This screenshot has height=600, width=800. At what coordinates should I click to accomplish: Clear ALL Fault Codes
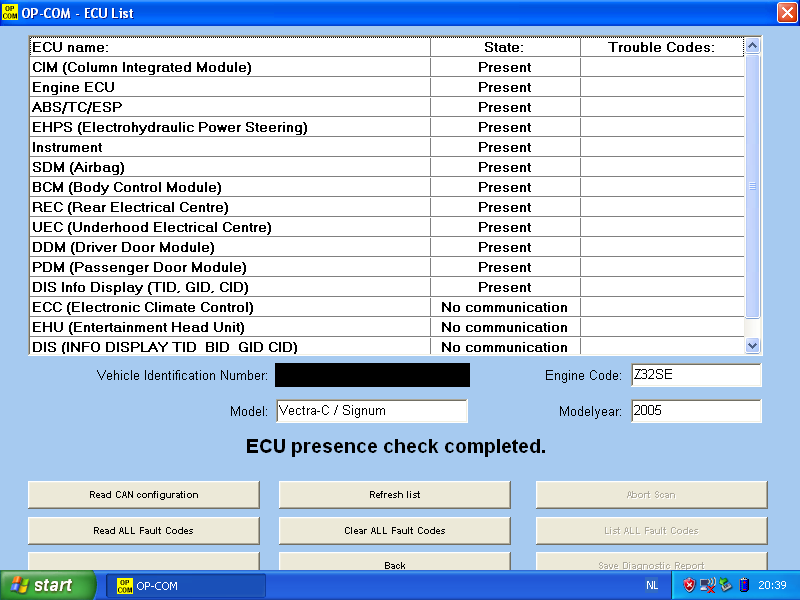tap(395, 531)
